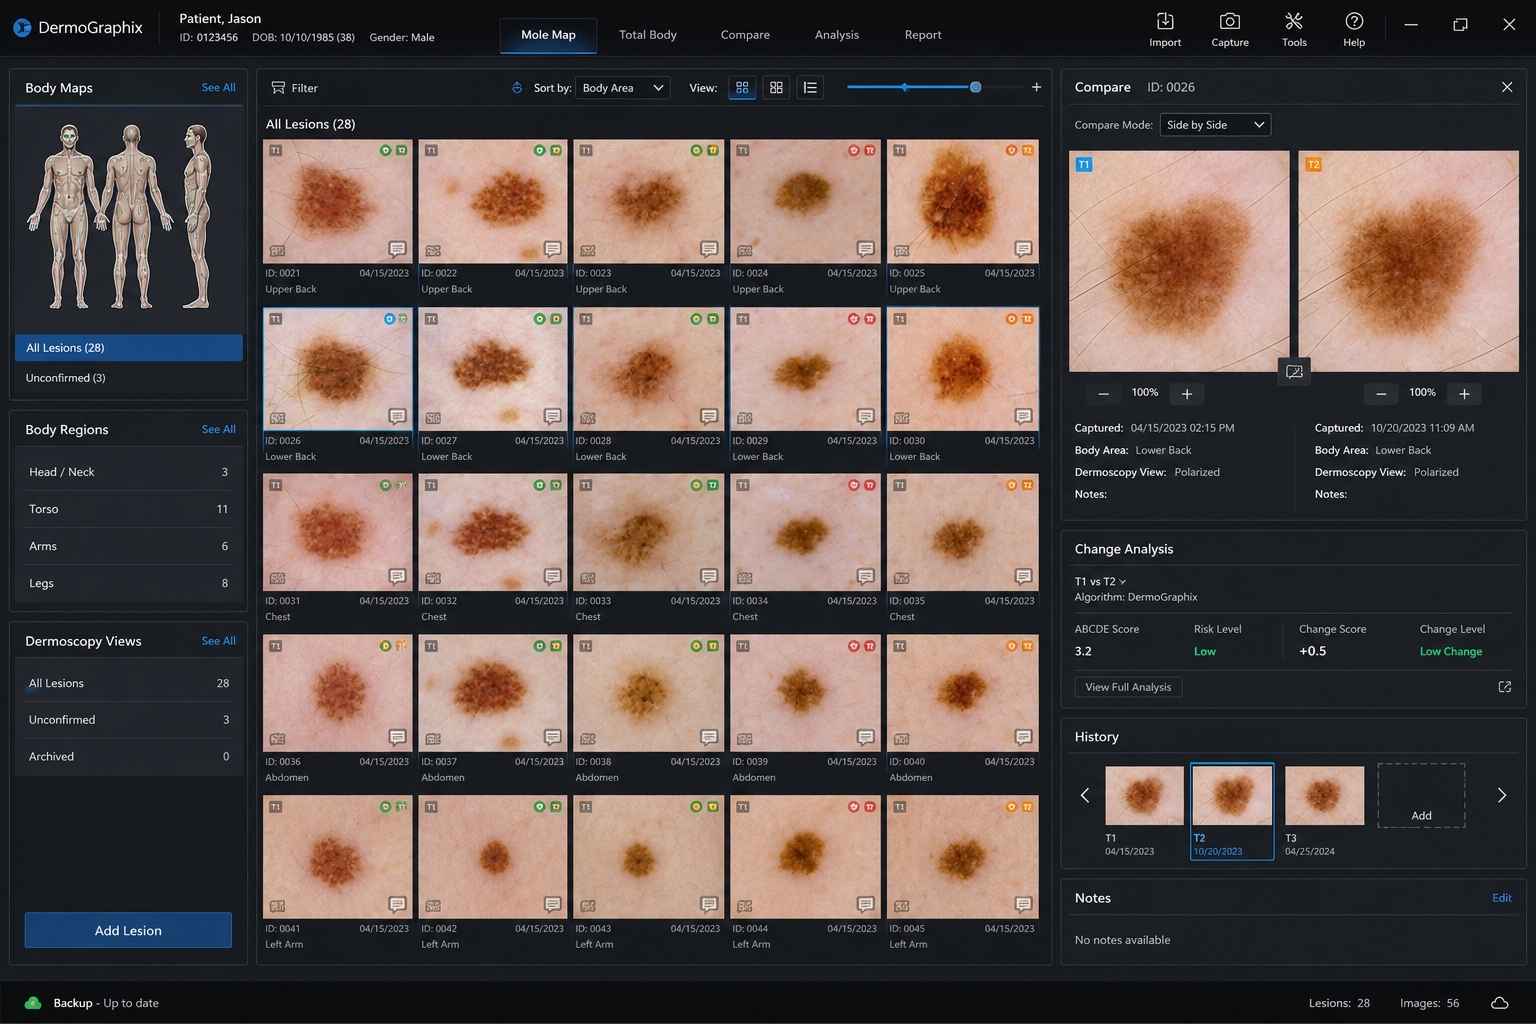The height and width of the screenshot is (1024, 1536).
Task: Select the Archived dermoscopy view row
Action: point(129,757)
